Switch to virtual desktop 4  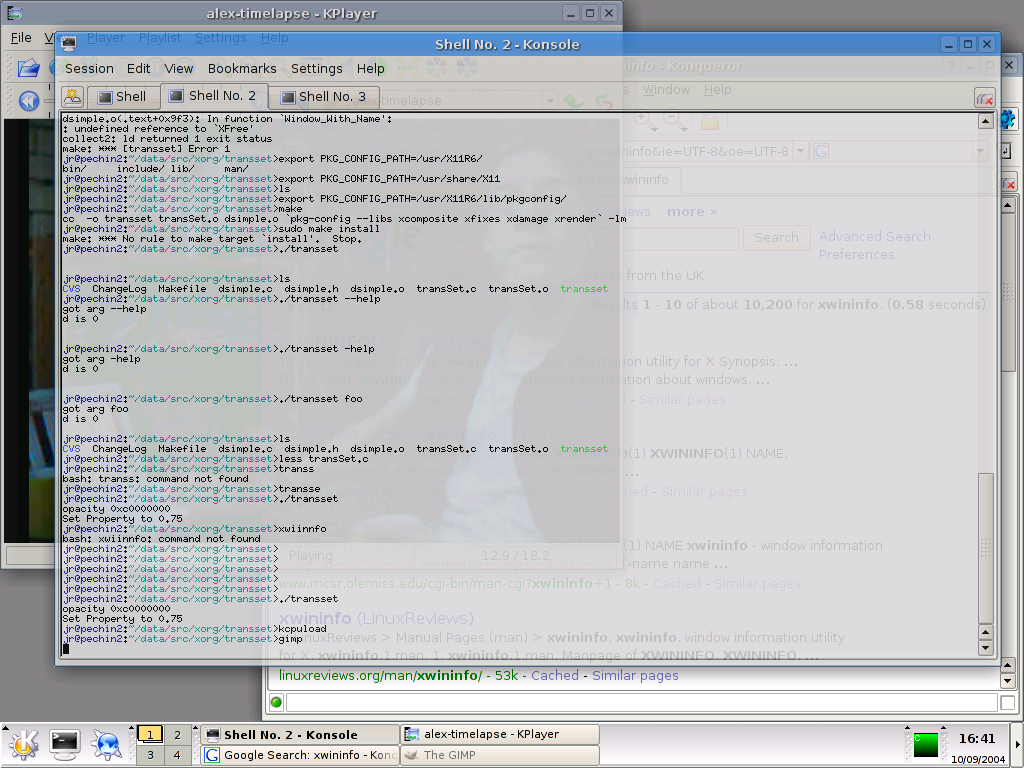point(177,755)
